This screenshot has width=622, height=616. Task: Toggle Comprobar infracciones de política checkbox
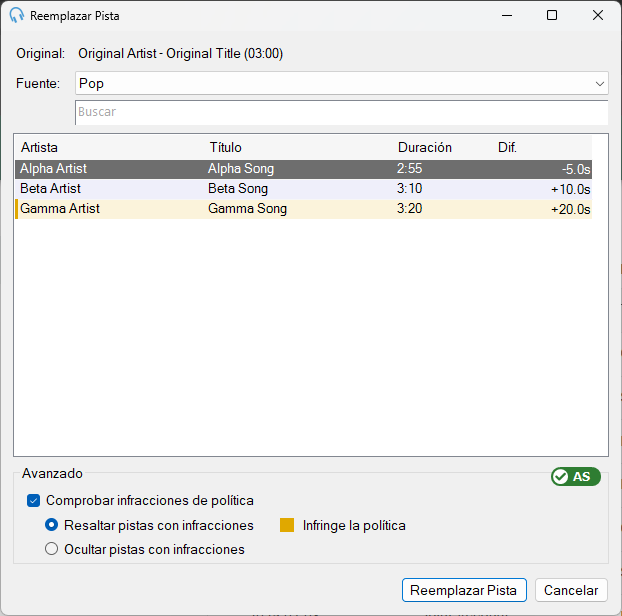click(x=34, y=501)
